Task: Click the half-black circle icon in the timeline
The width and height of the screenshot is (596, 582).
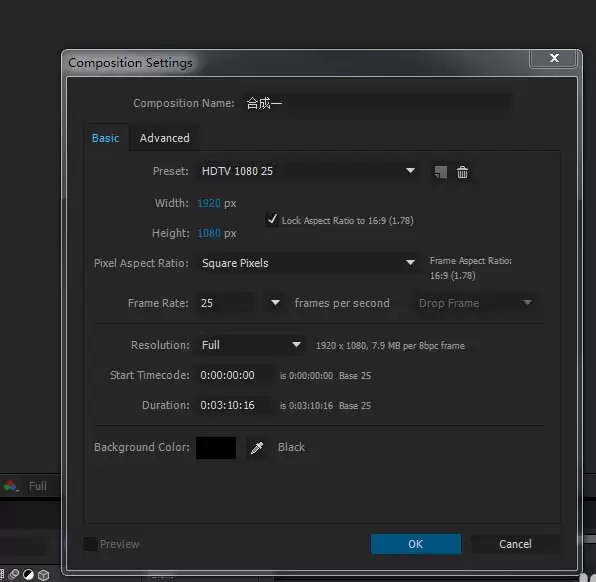Action: pos(29,574)
